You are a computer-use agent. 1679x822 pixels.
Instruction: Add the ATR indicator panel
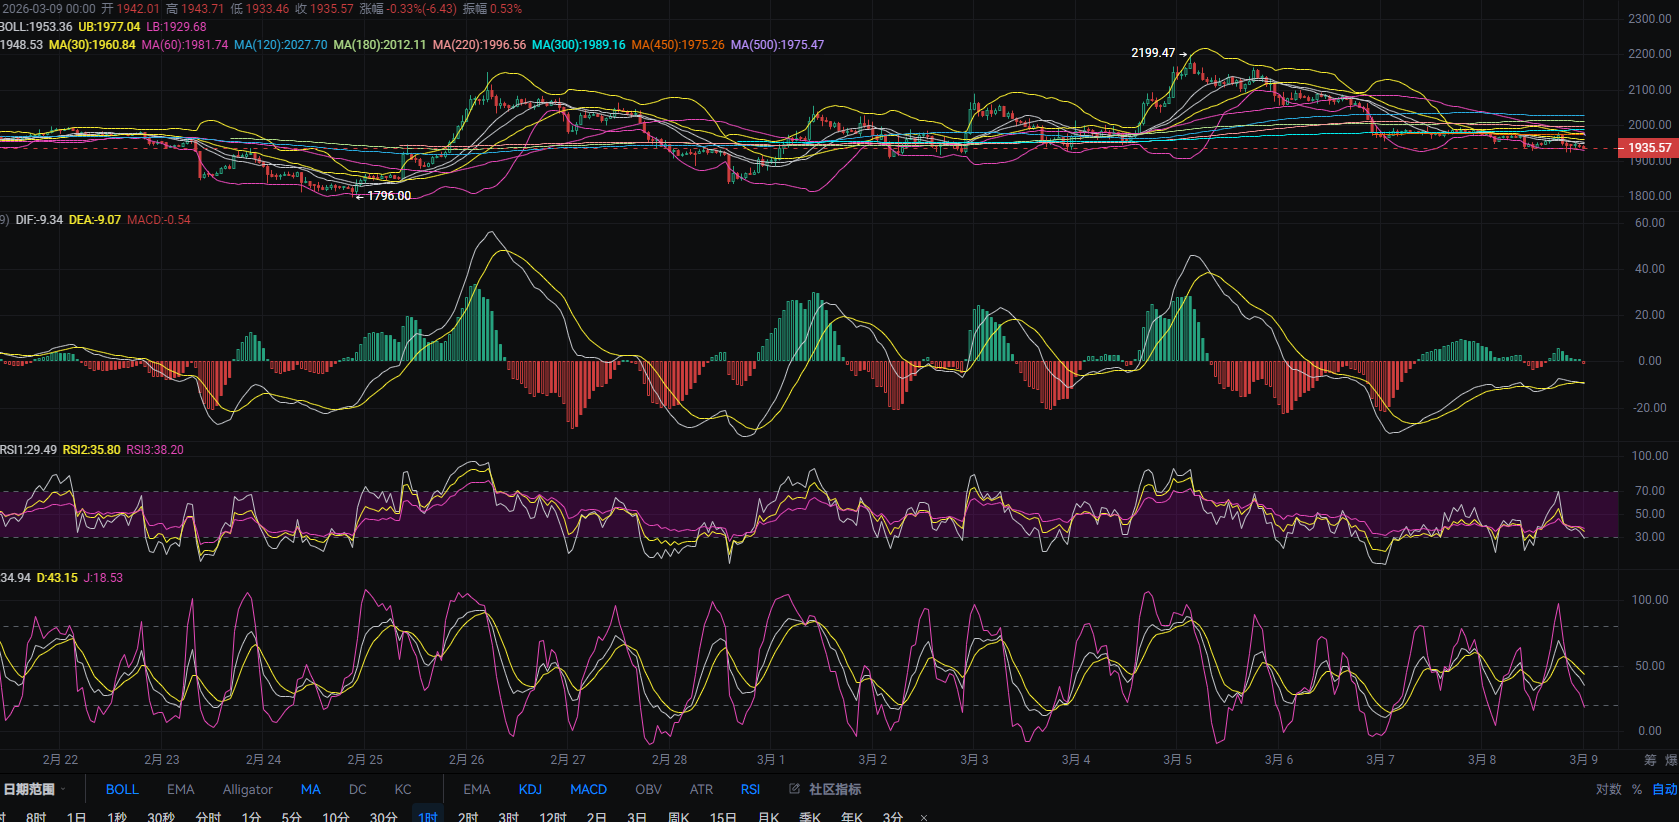pos(701,789)
